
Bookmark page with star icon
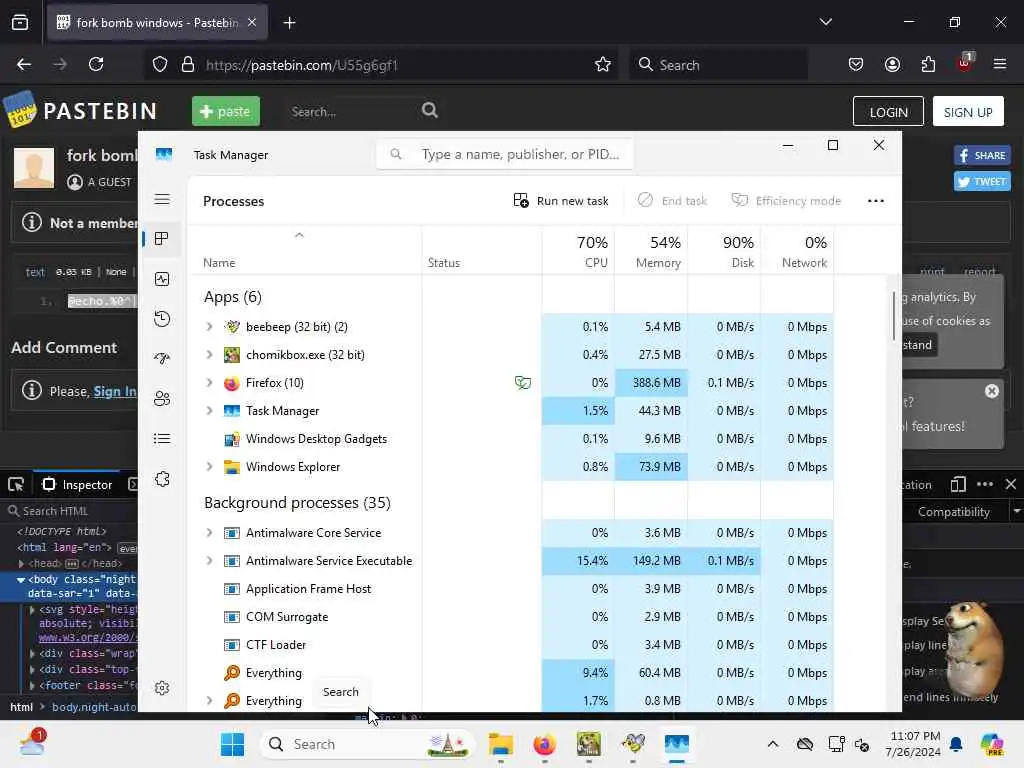click(603, 64)
